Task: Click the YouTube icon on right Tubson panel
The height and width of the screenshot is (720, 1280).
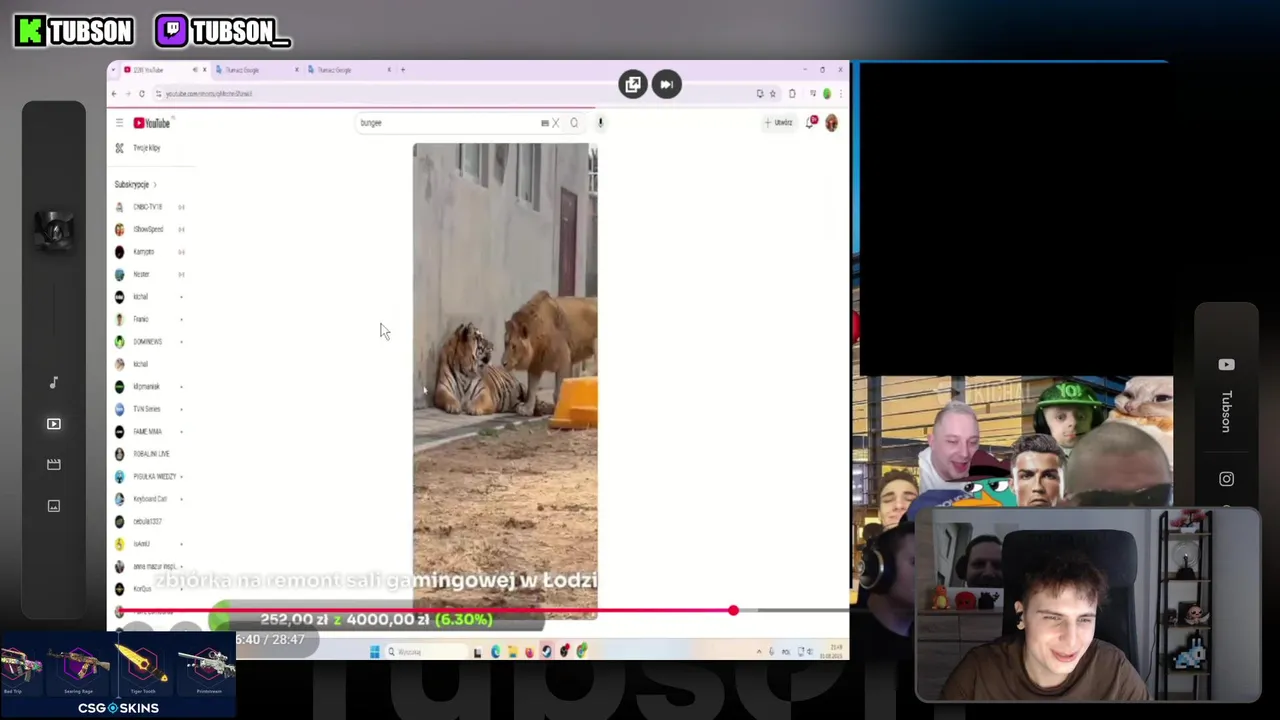Action: pyautogui.click(x=1226, y=365)
